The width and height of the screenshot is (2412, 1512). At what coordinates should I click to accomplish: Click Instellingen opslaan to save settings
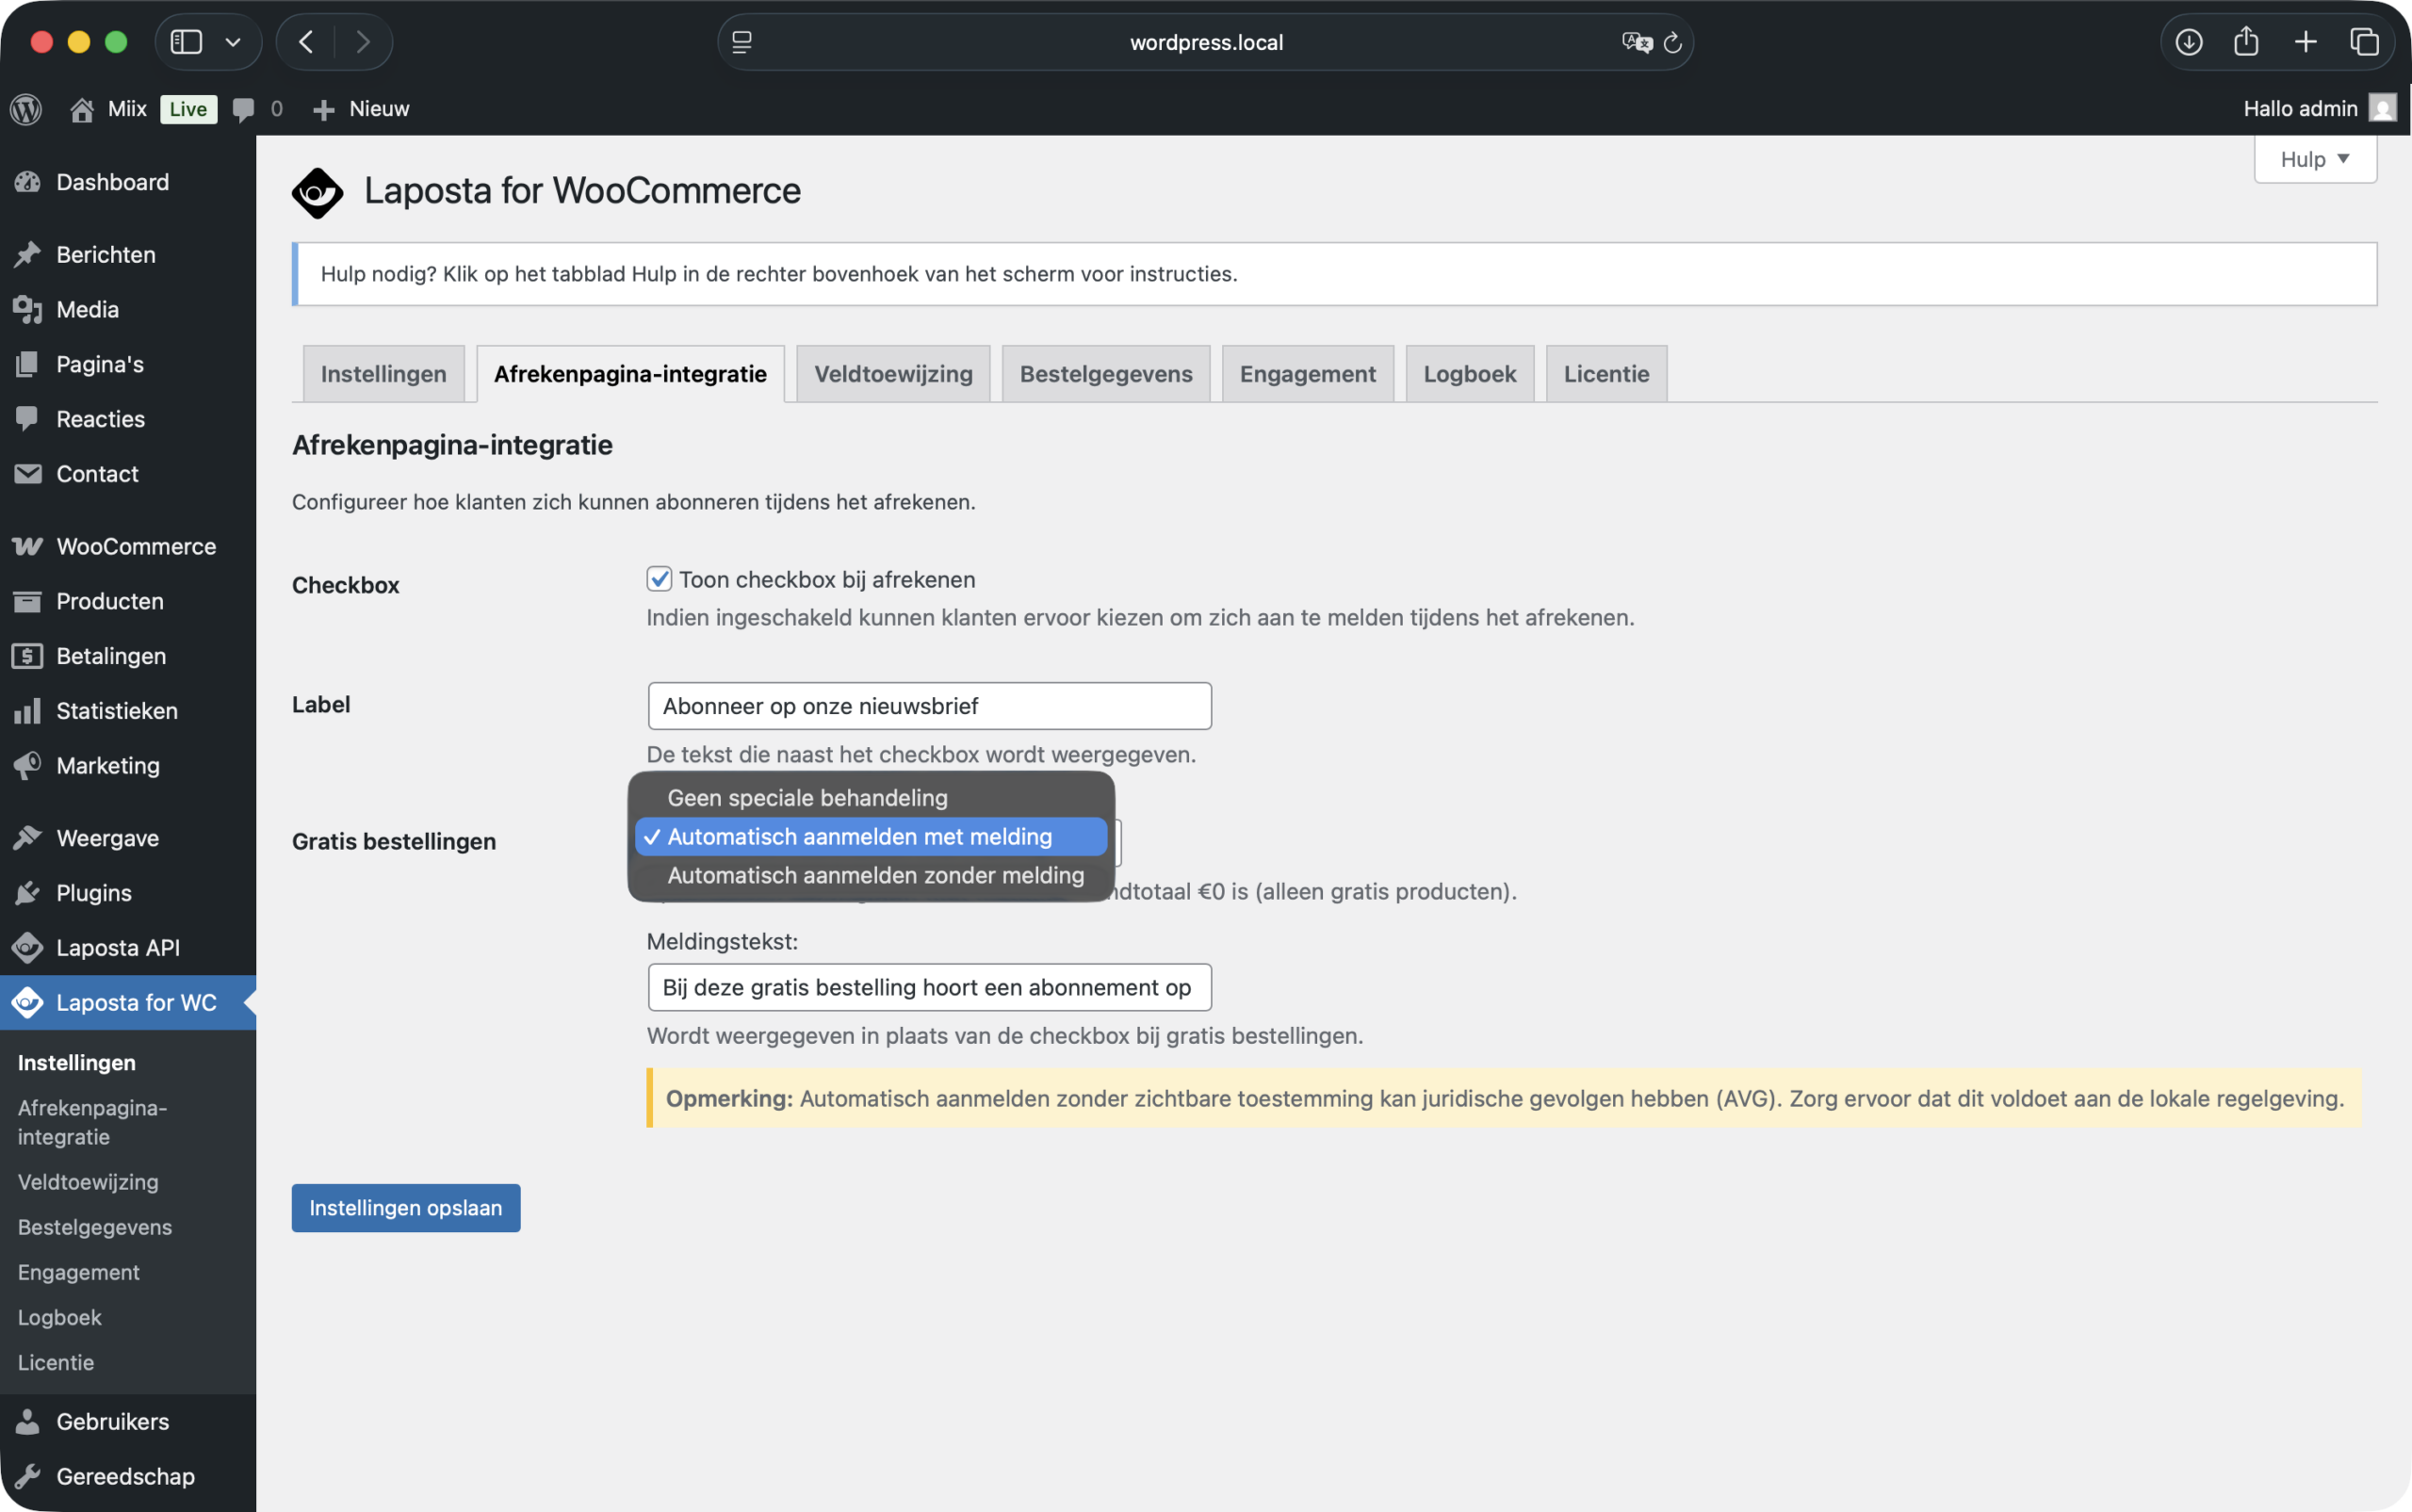pyautogui.click(x=405, y=1207)
